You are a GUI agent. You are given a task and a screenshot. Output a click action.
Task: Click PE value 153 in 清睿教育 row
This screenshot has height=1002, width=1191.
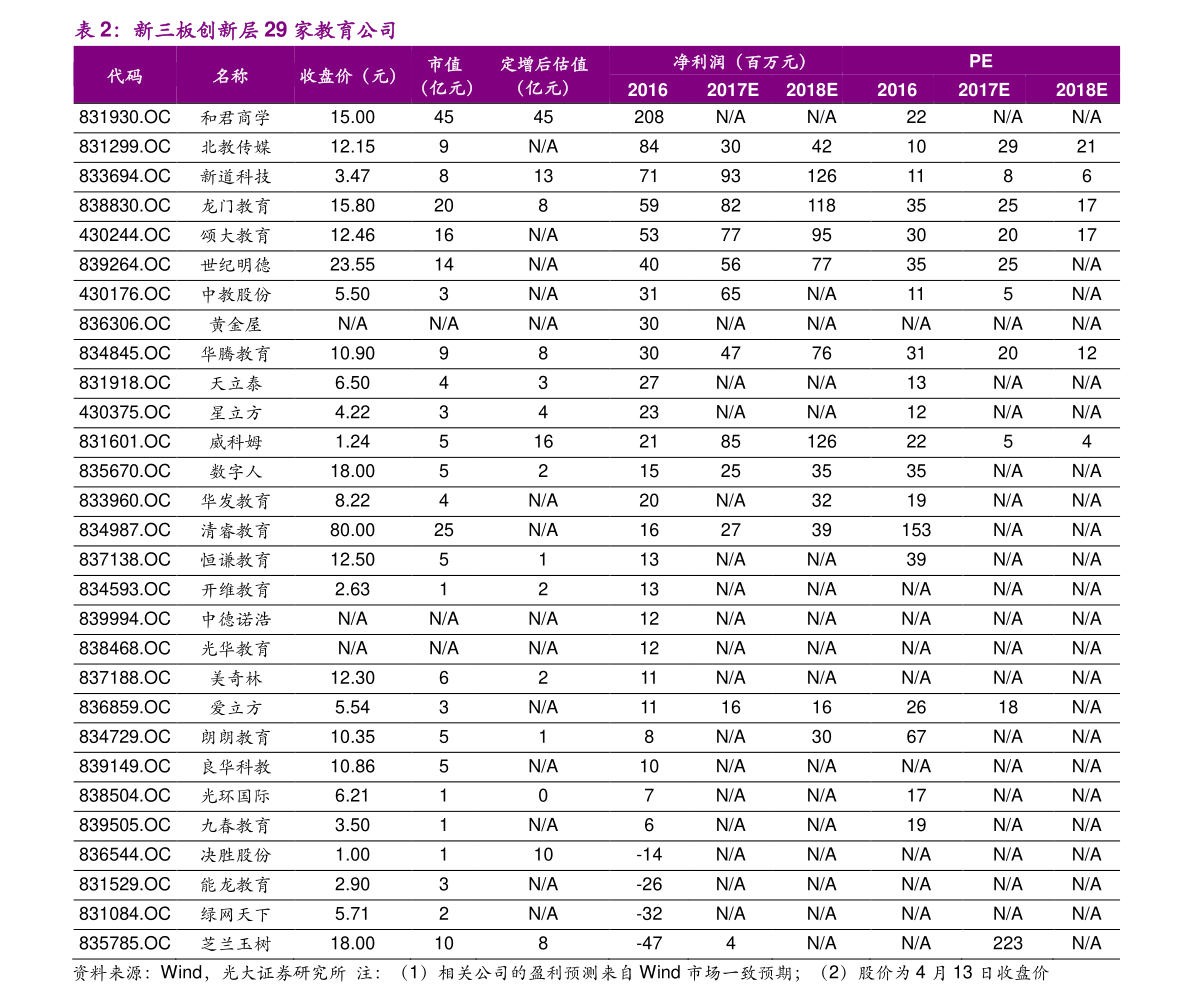[916, 530]
